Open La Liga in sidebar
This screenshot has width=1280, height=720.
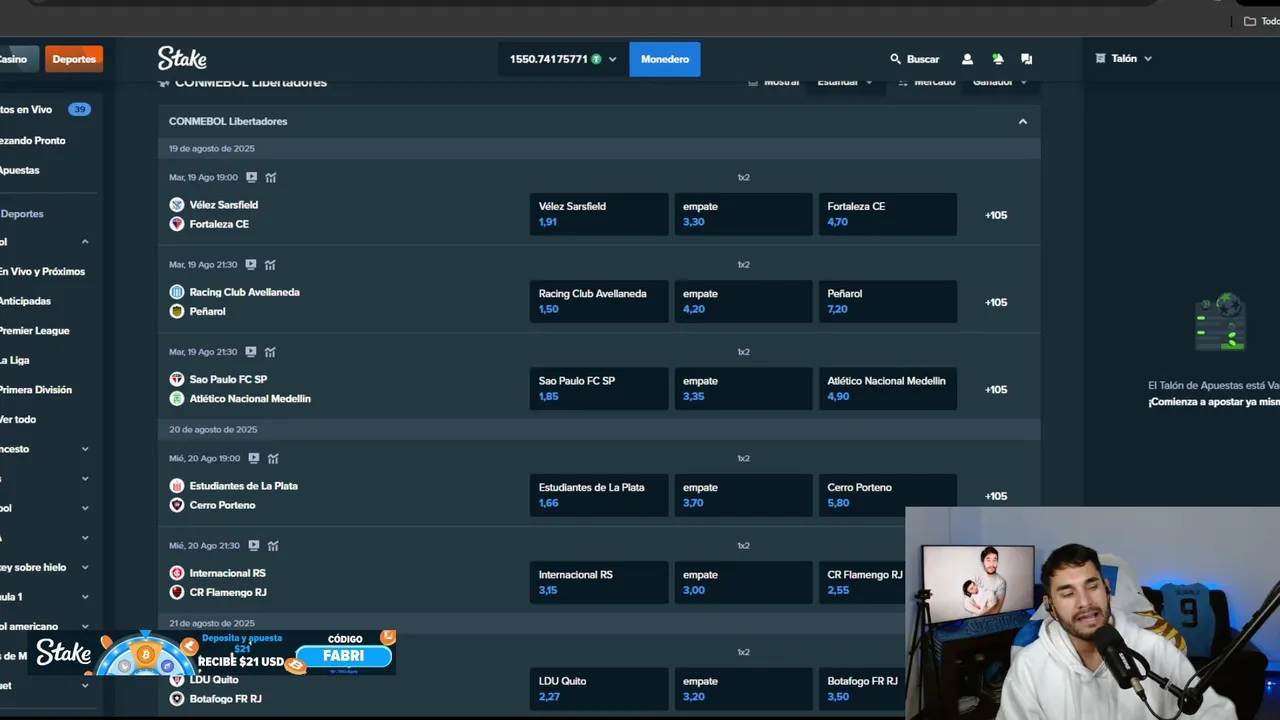(15, 360)
